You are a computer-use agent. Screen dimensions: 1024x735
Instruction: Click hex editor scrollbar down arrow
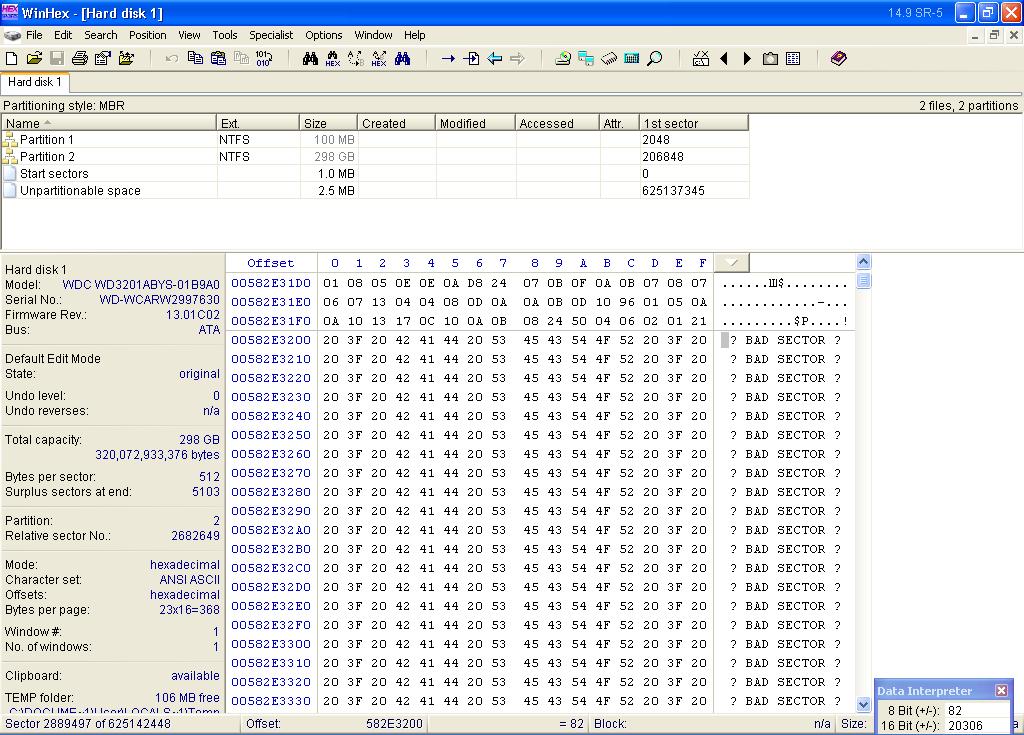click(x=863, y=704)
